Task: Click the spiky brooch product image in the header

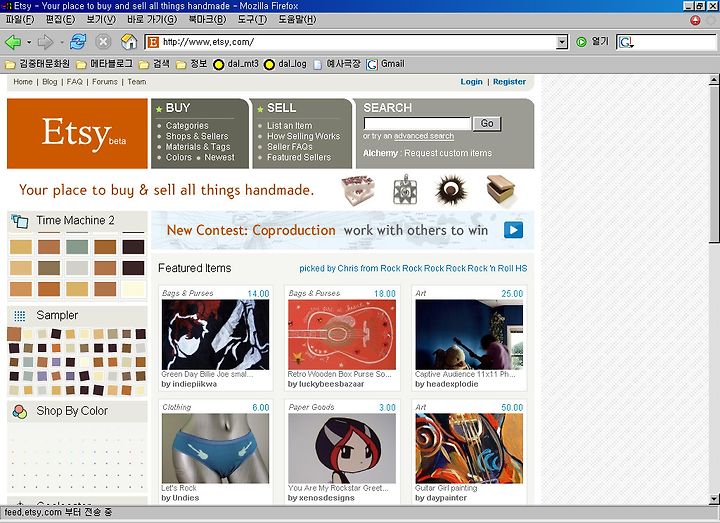Action: click(451, 190)
